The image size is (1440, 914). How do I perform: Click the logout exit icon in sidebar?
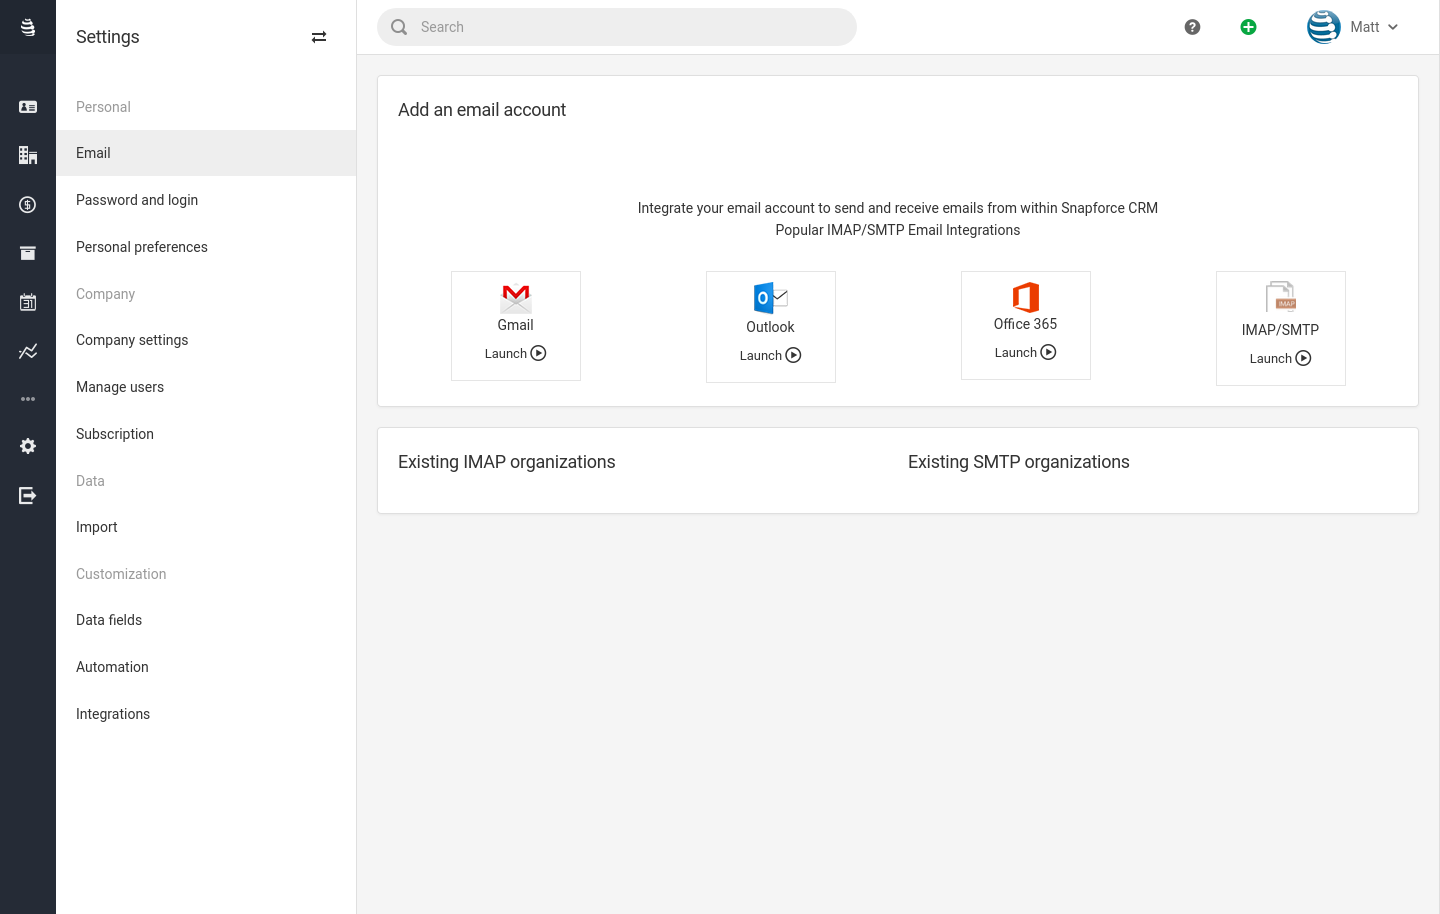[x=28, y=495]
